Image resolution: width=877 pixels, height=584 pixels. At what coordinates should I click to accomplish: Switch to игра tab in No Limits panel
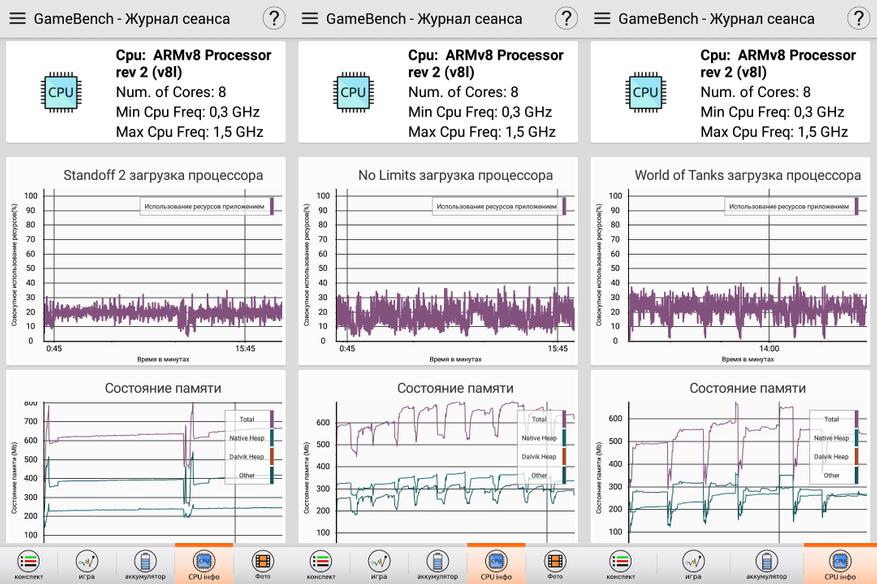click(x=379, y=564)
